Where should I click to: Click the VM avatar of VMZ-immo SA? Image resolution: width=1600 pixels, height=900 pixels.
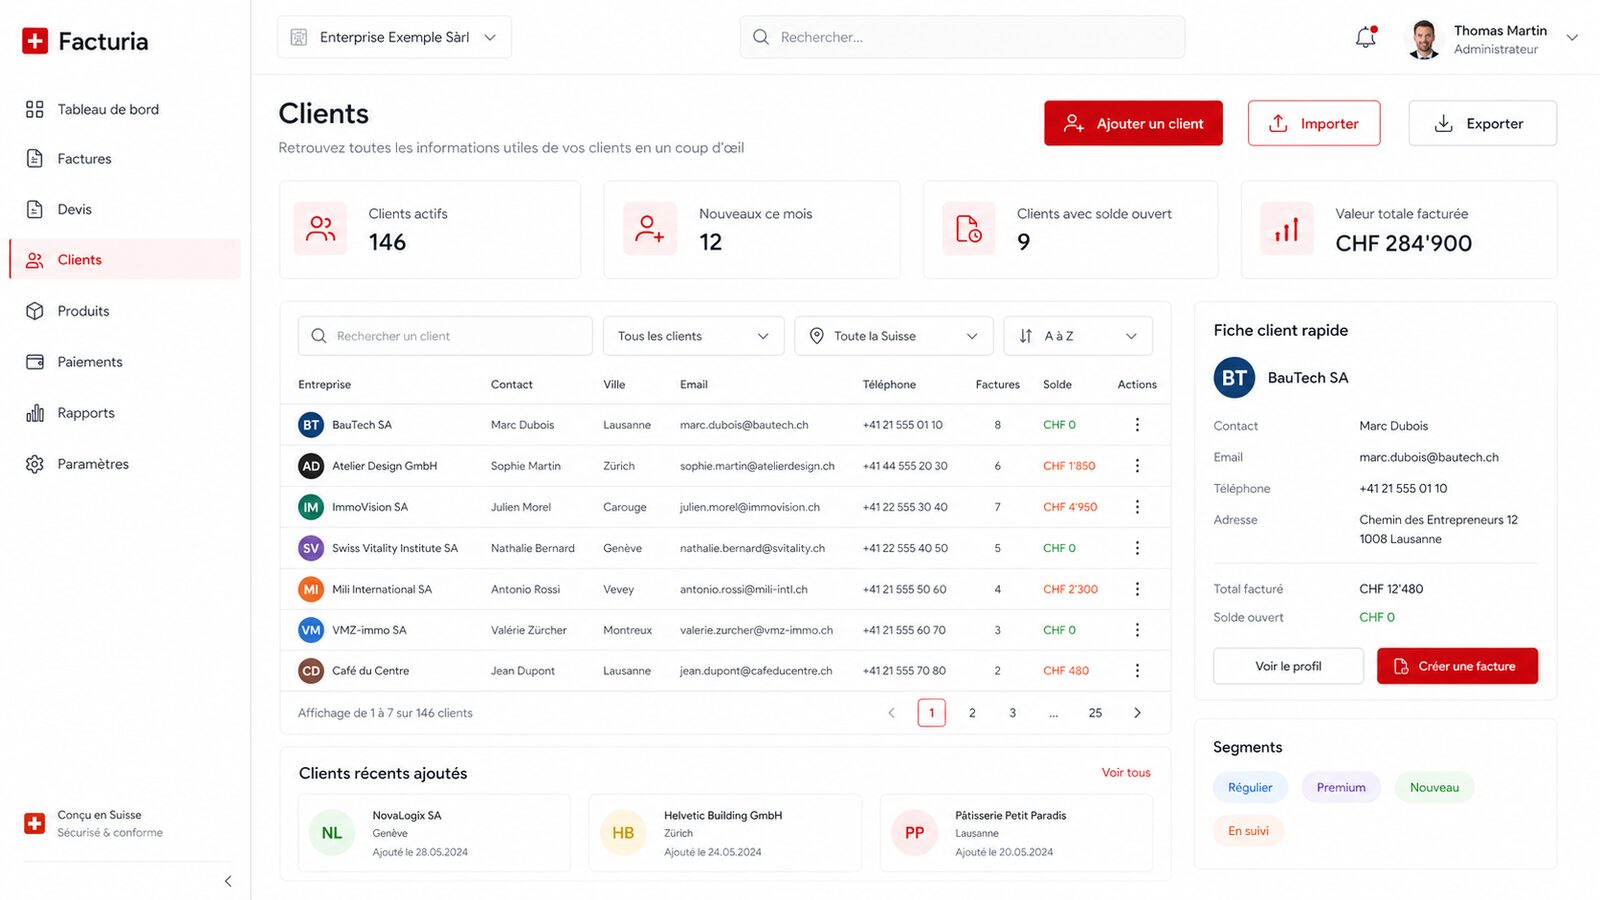(x=311, y=630)
